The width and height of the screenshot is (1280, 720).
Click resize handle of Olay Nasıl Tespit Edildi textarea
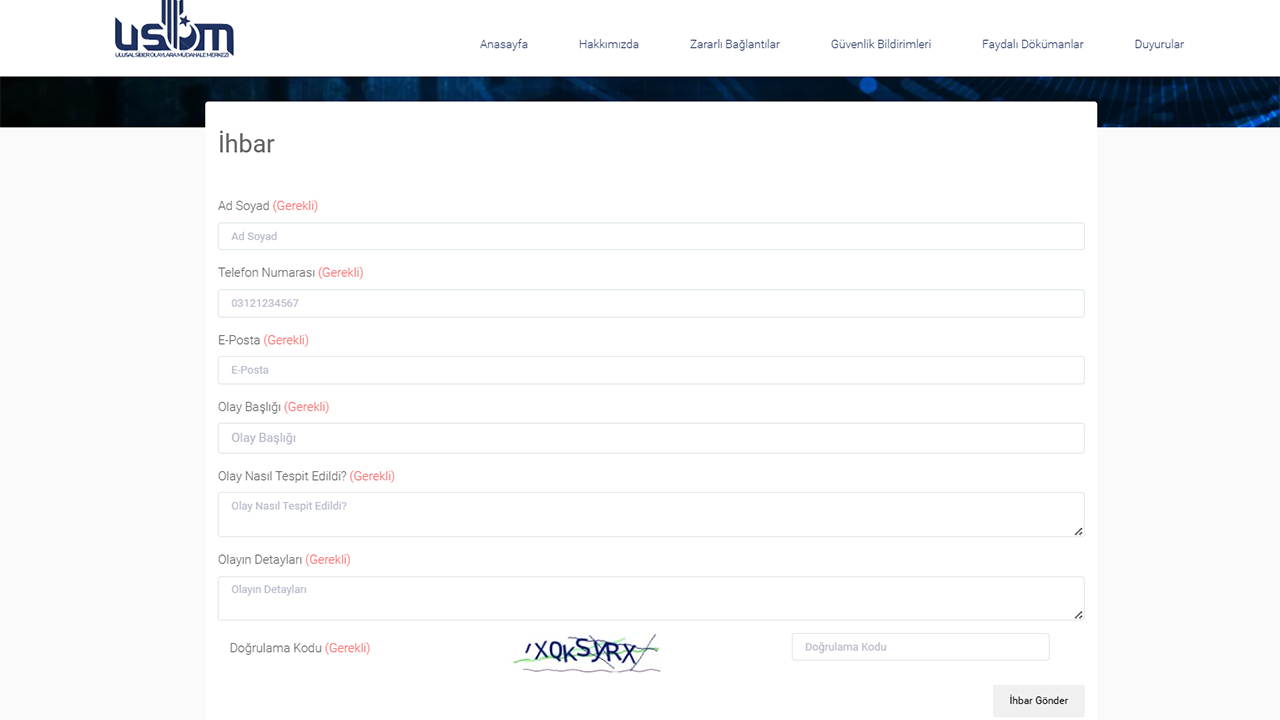[1078, 531]
